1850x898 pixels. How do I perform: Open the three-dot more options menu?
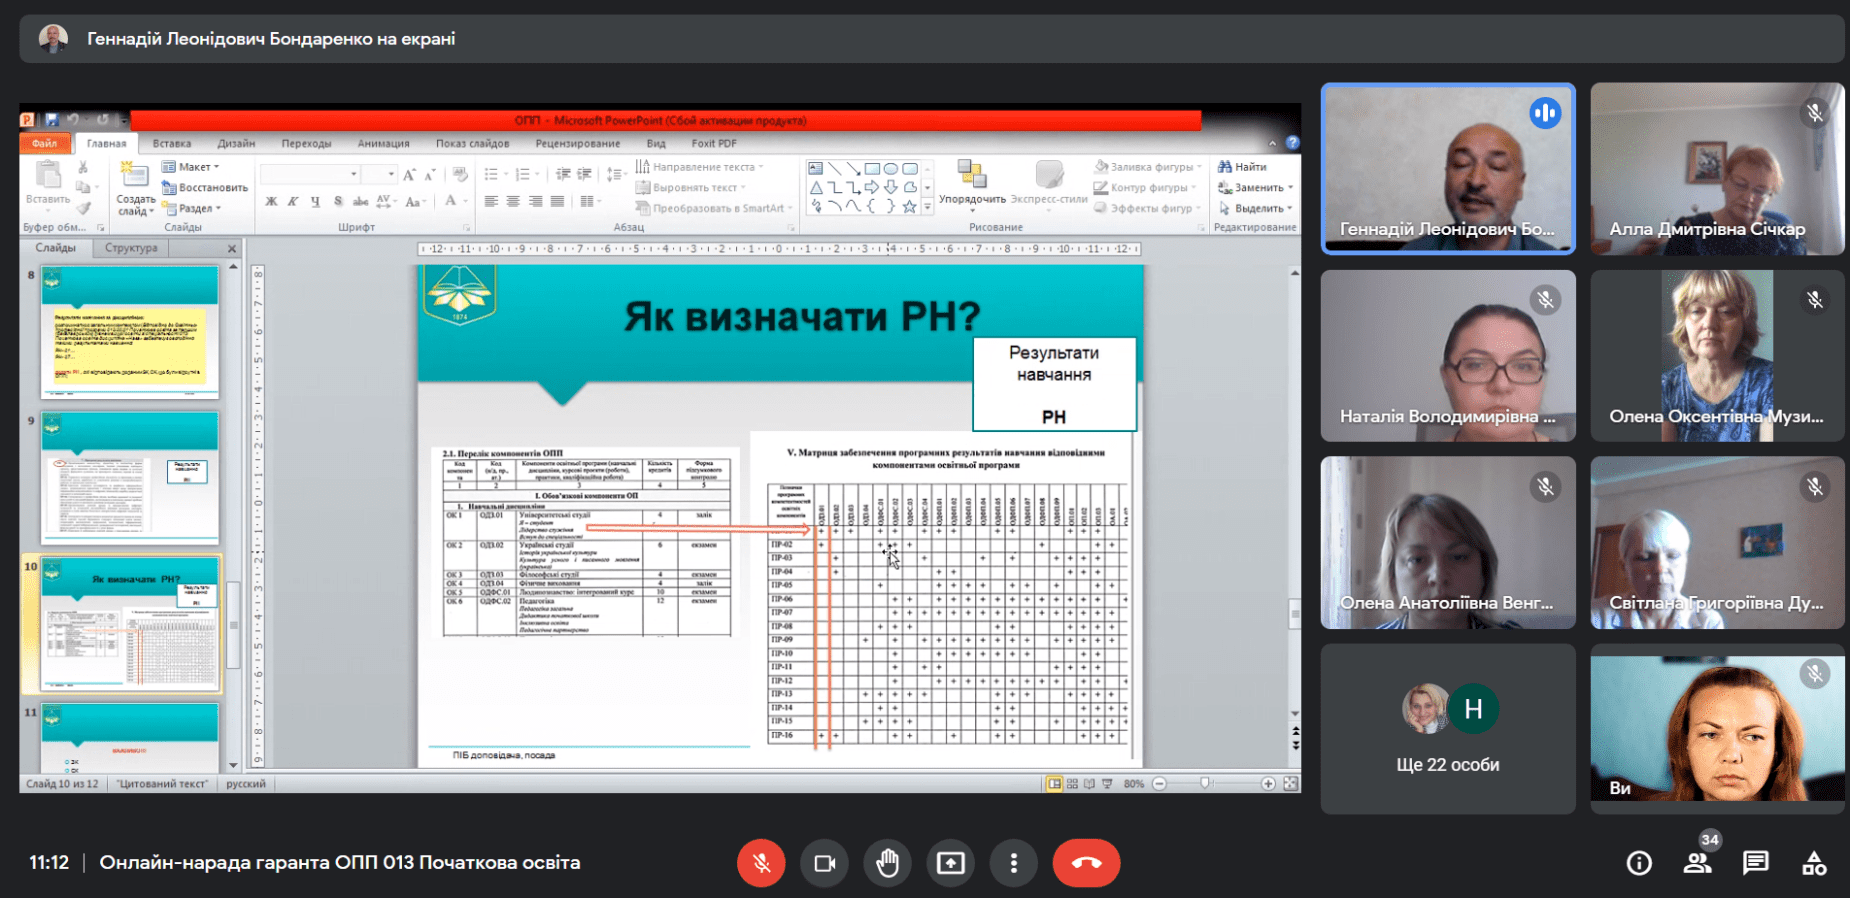1013,863
